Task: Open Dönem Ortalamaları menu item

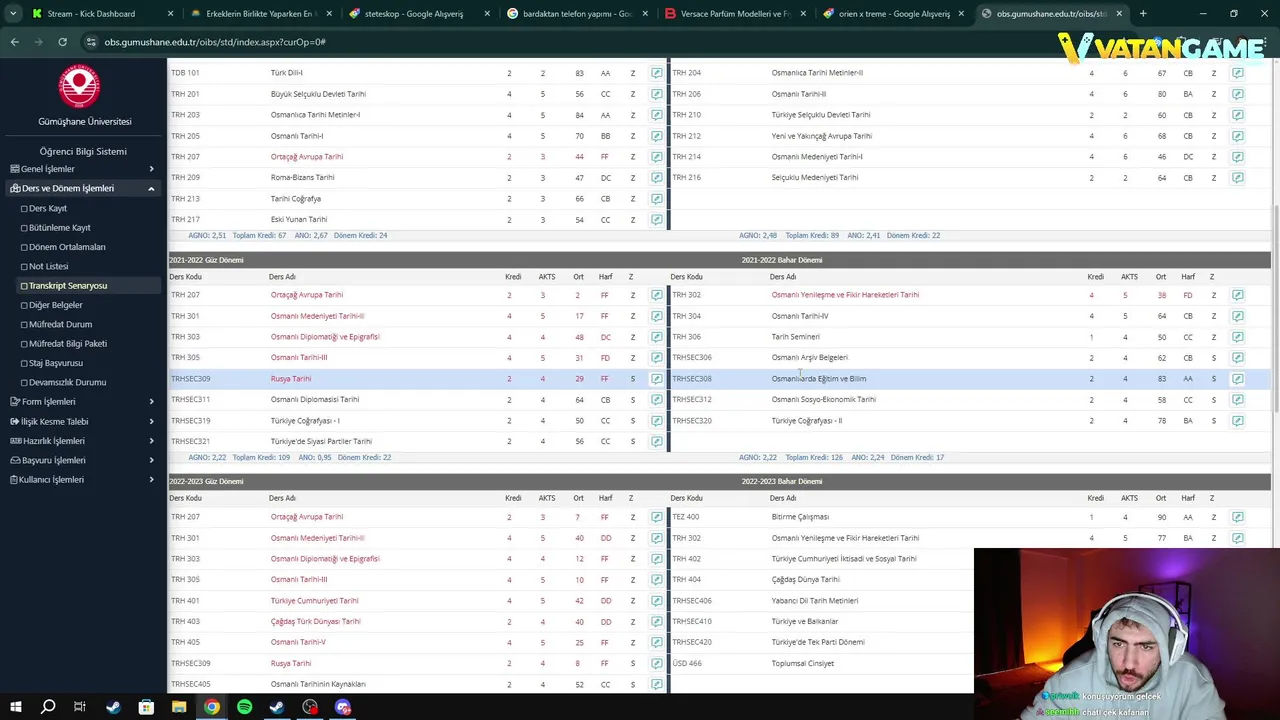Action: click(66, 247)
